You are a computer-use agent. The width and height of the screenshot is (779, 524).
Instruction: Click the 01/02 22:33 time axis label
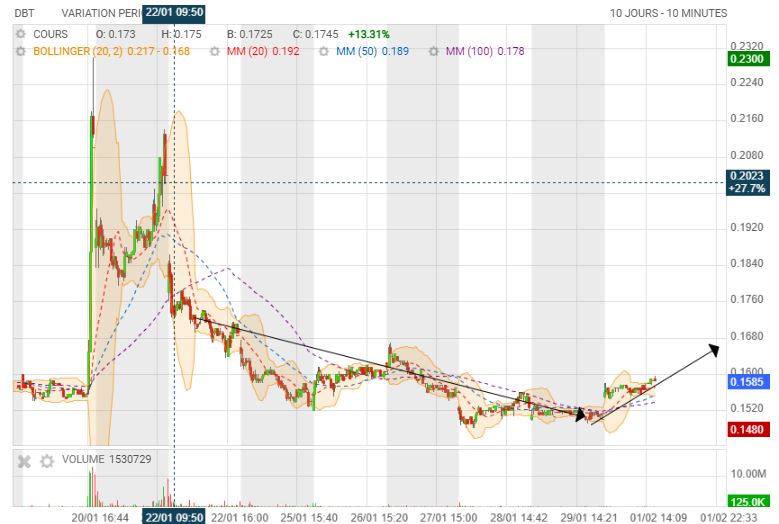tap(729, 518)
